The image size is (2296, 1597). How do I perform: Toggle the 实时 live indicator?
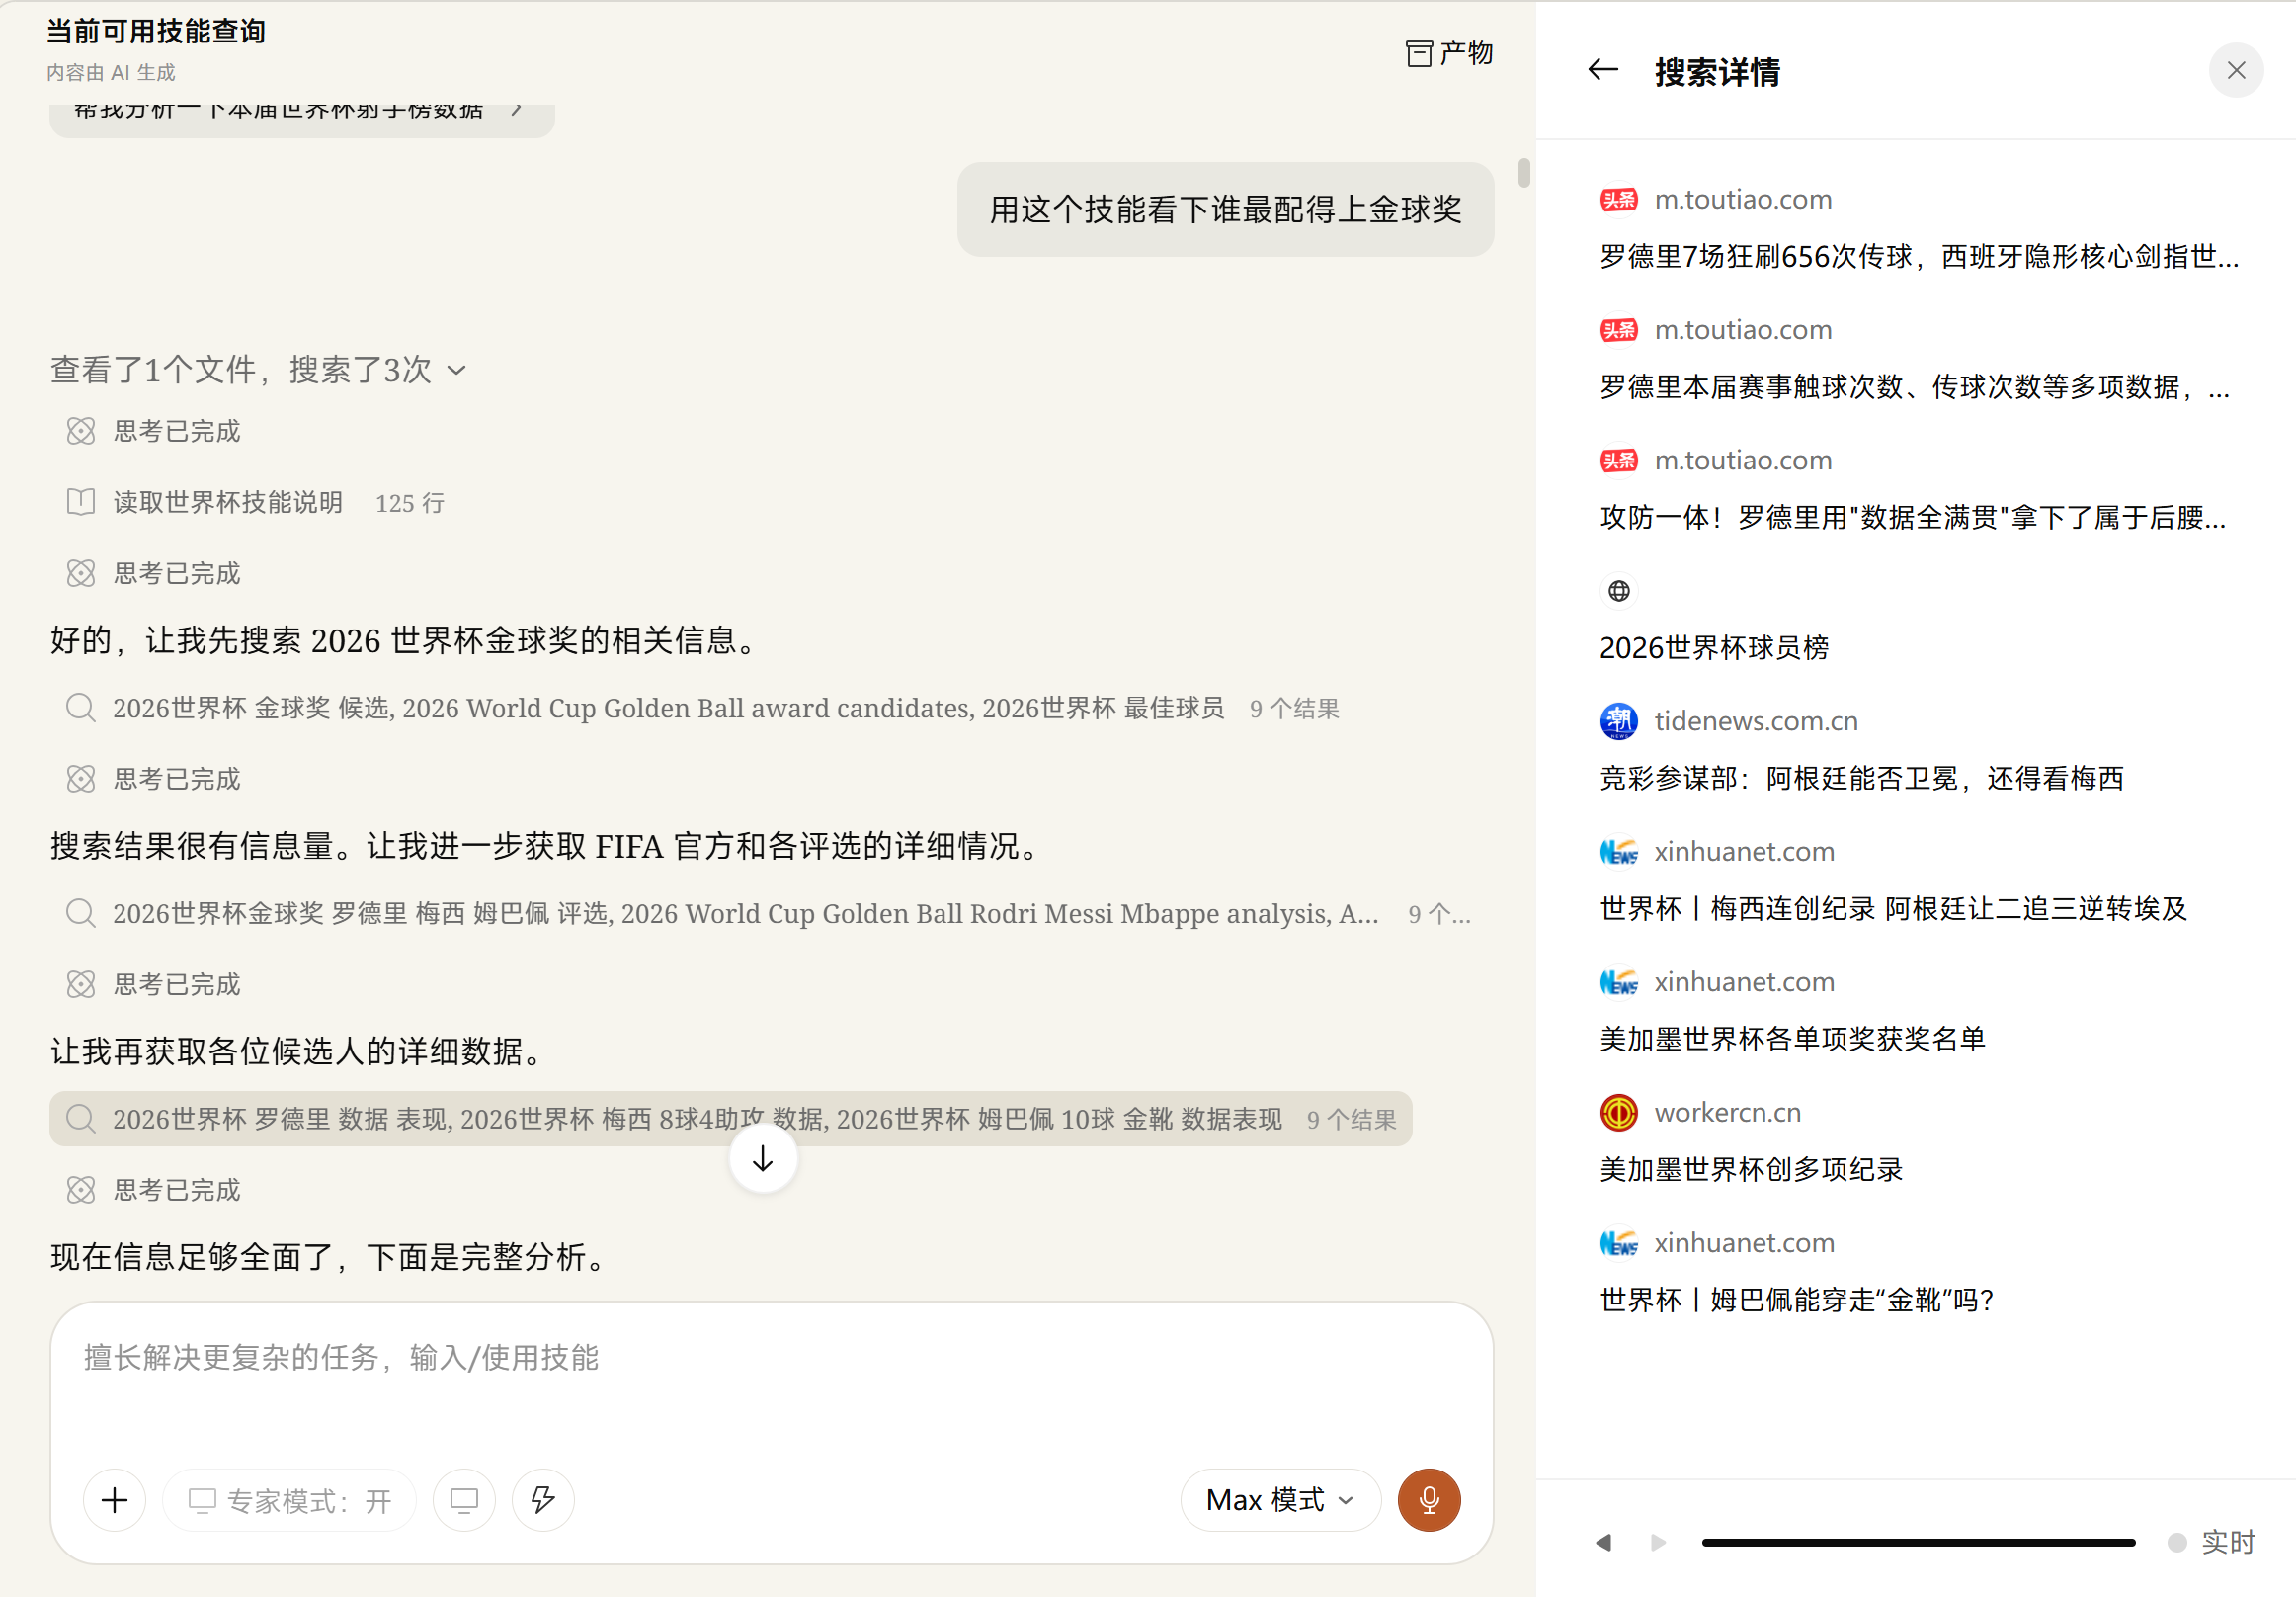click(x=2211, y=1542)
